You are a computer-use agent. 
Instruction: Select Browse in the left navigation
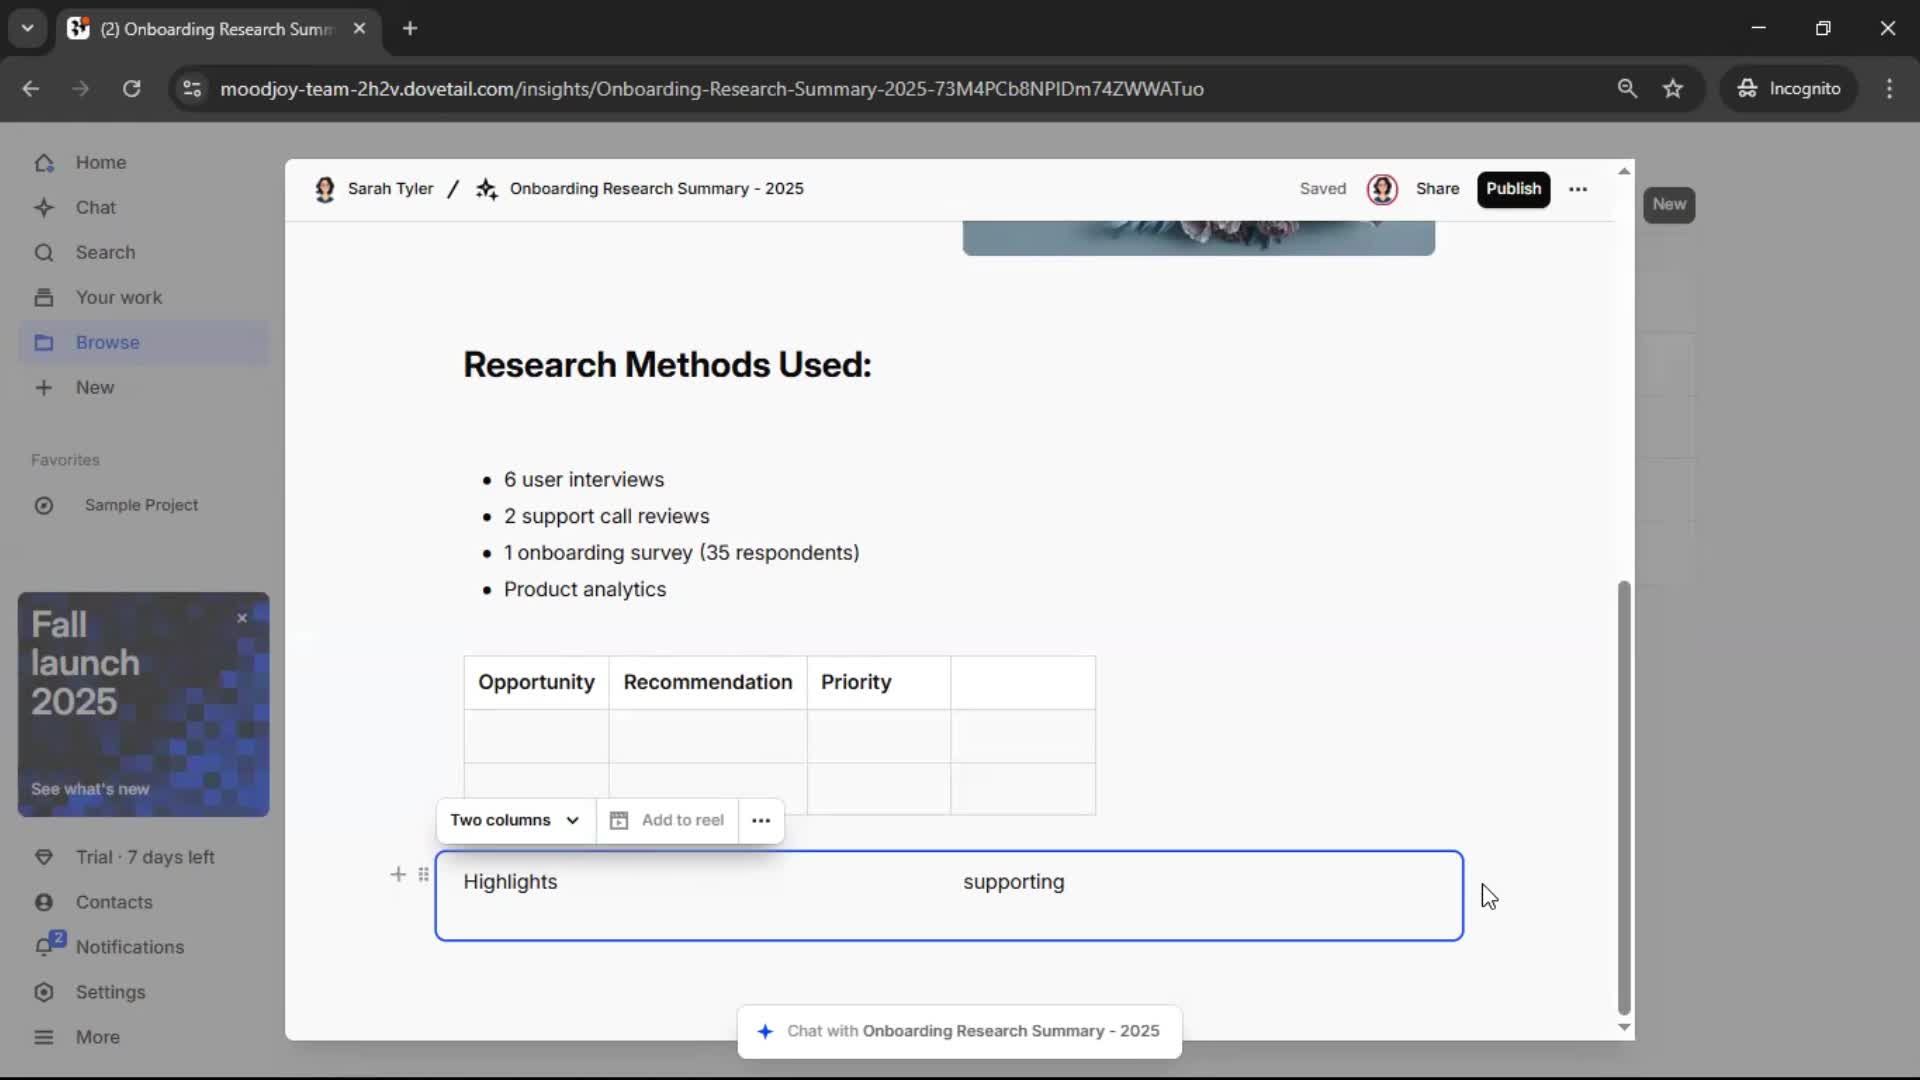click(x=107, y=343)
